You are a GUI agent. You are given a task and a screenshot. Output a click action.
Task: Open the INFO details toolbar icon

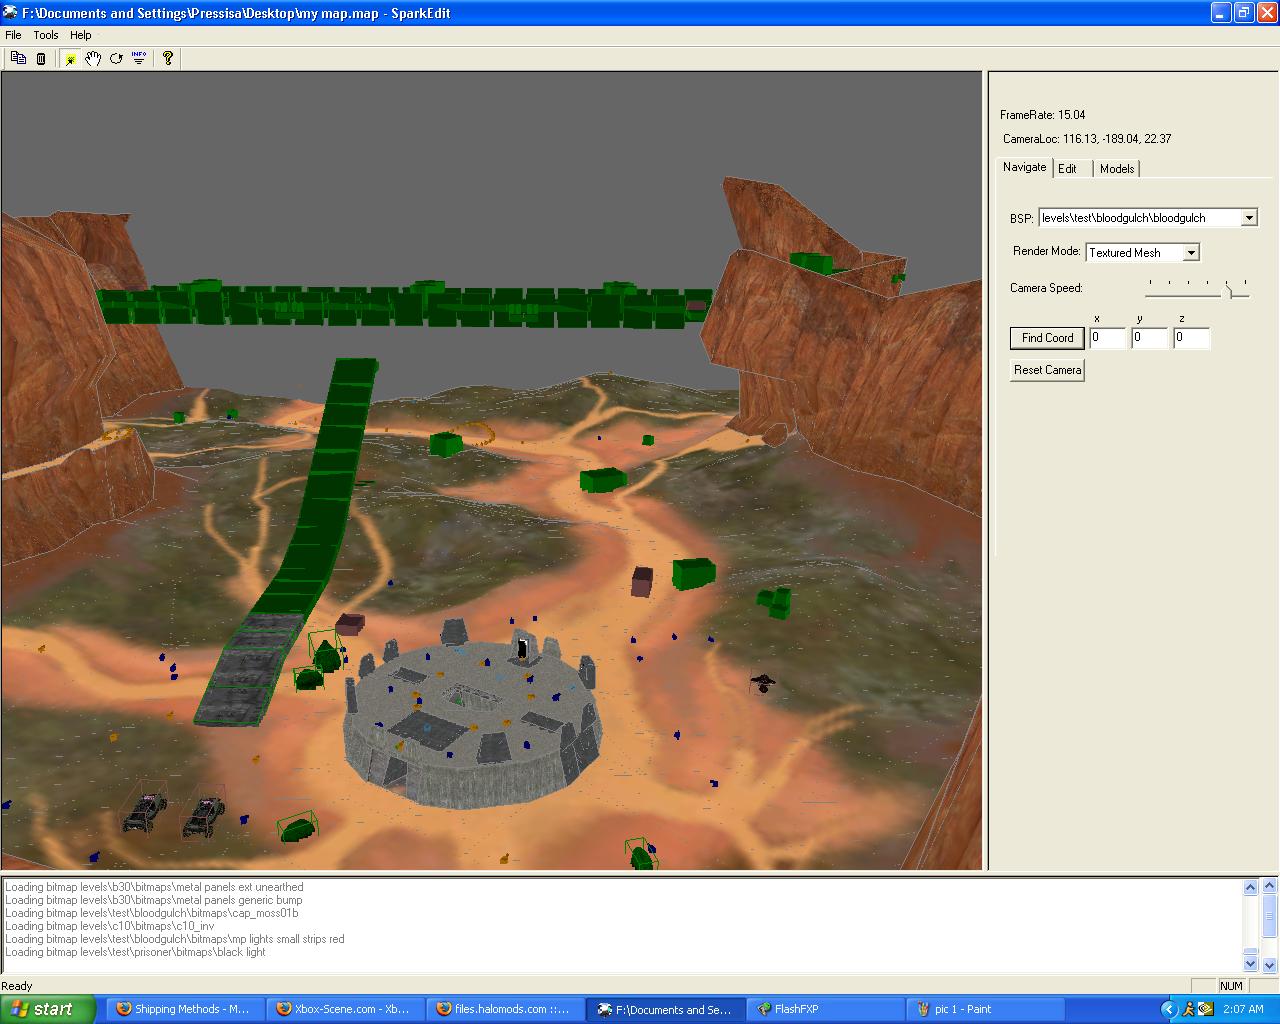[x=139, y=58]
